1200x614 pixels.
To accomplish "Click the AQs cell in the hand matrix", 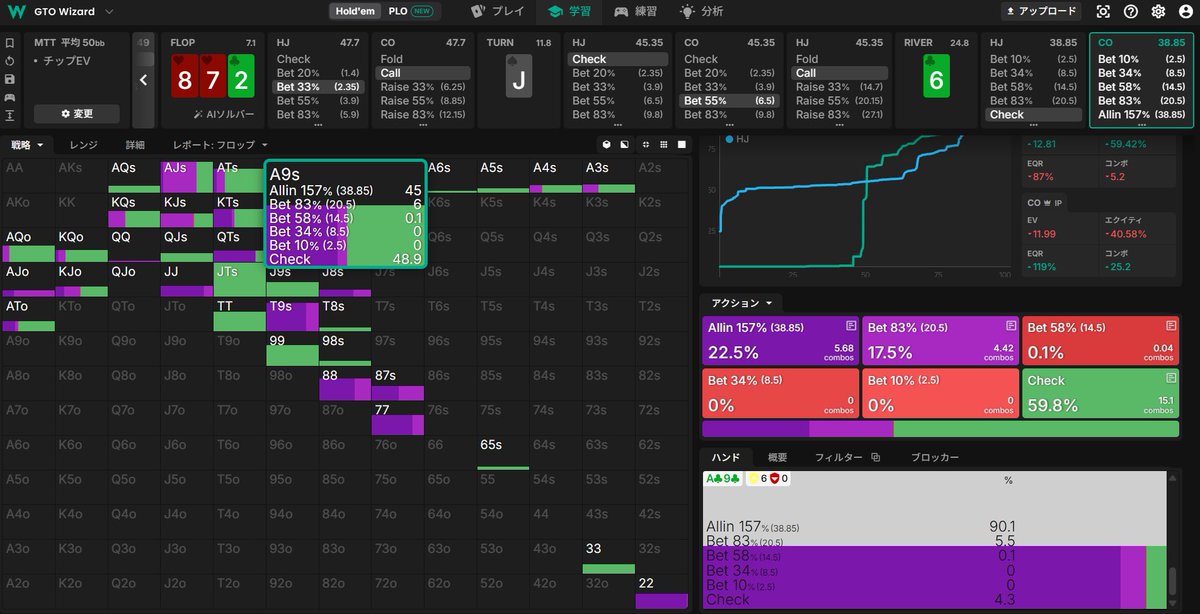I will coord(134,175).
